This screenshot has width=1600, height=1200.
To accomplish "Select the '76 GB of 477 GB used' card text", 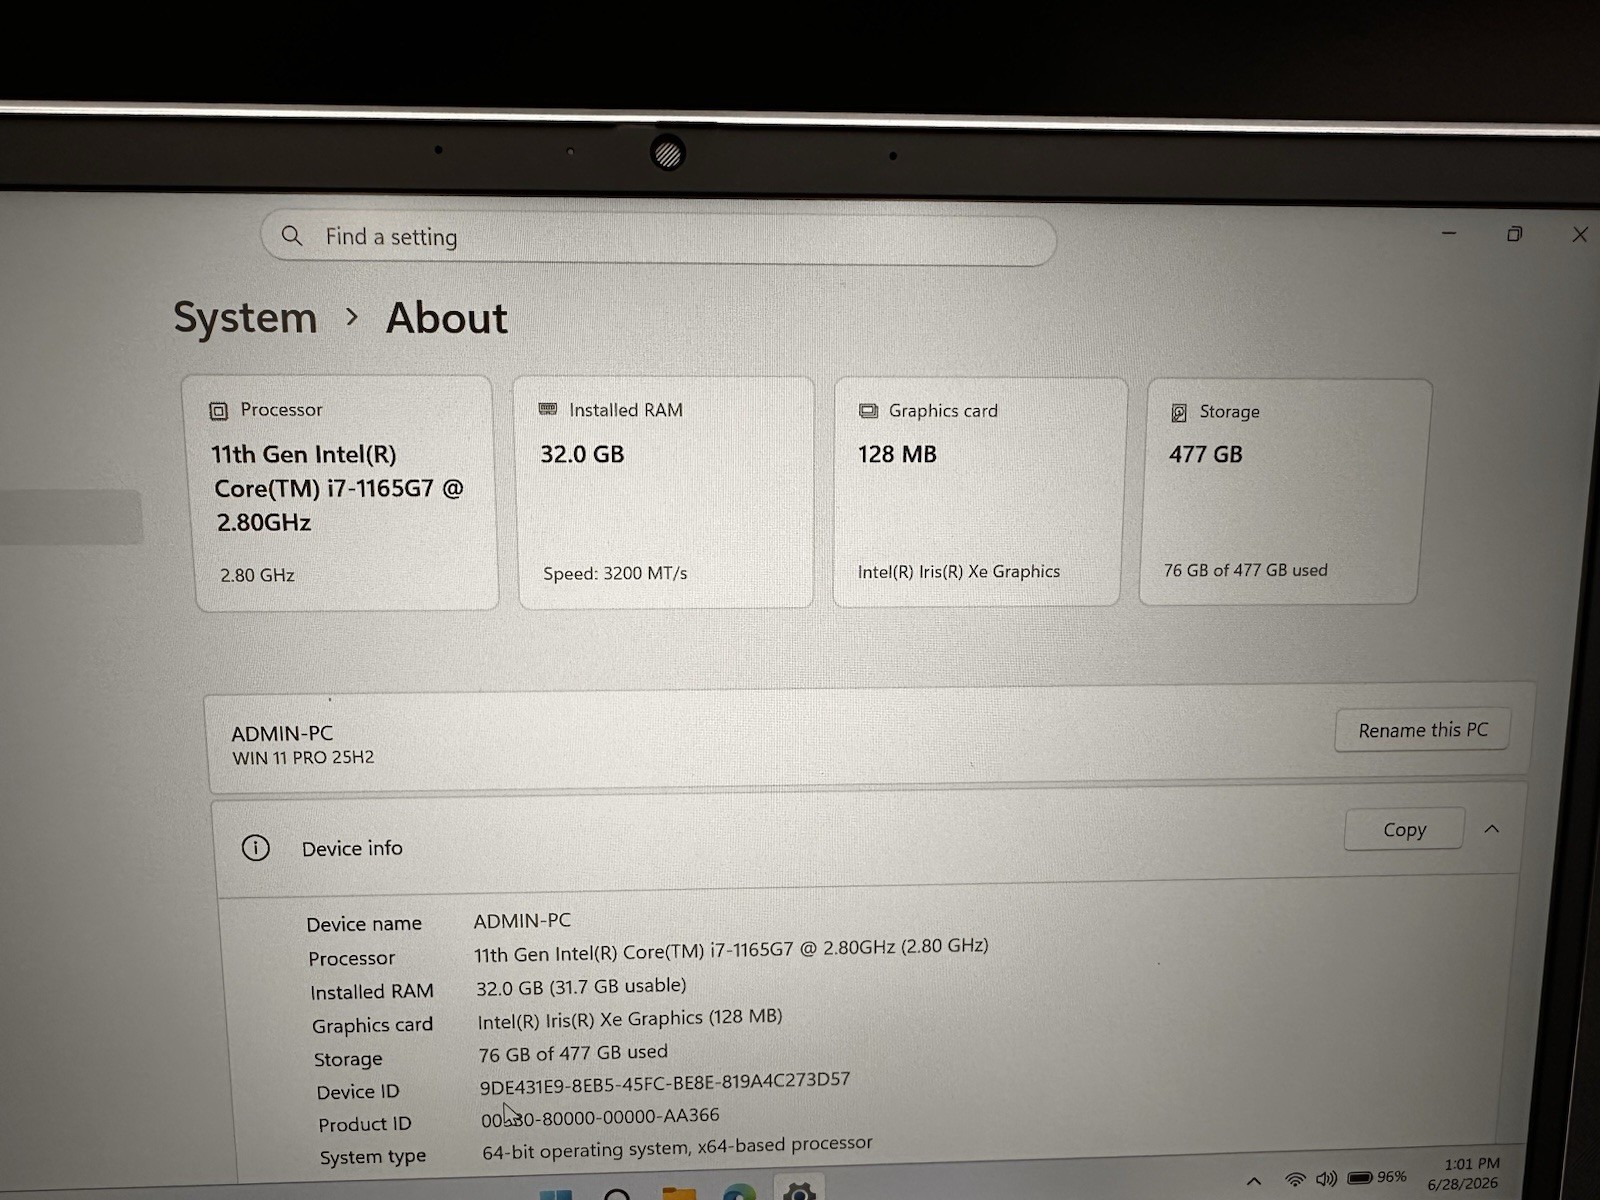I will click(x=1245, y=570).
